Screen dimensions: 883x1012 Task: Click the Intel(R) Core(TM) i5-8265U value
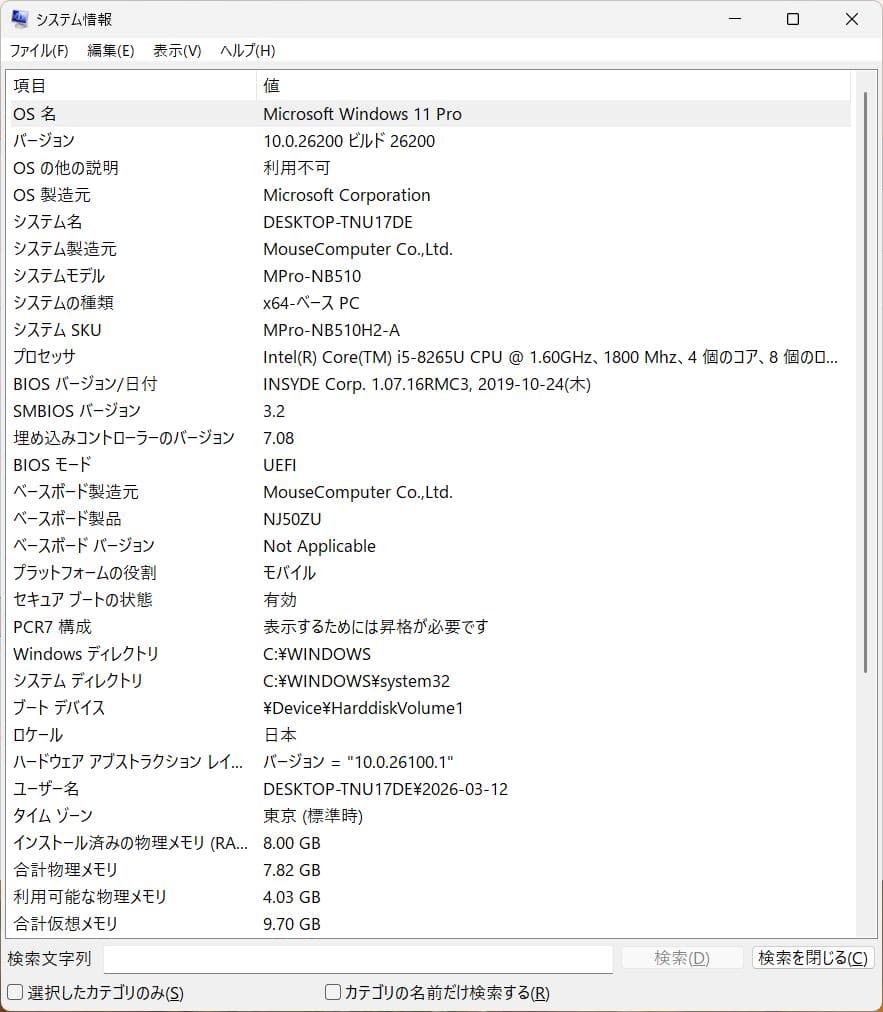click(551, 358)
